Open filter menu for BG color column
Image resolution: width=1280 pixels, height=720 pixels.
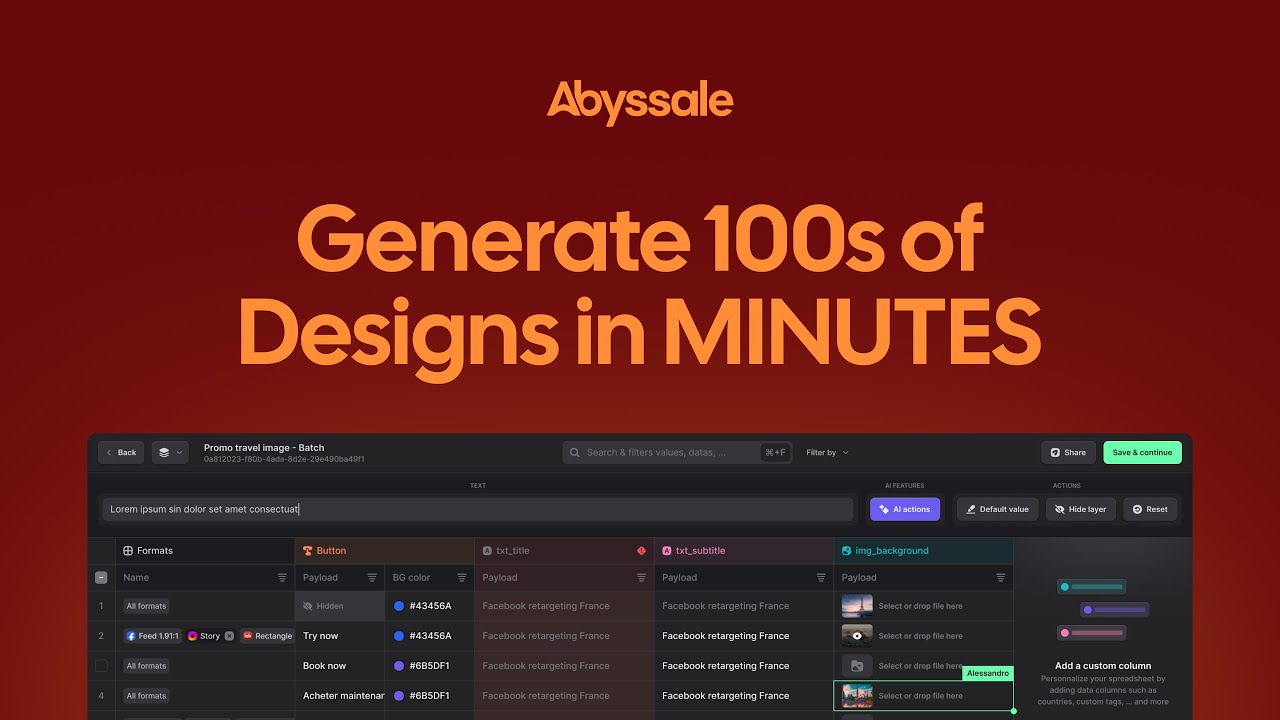[x=462, y=578]
